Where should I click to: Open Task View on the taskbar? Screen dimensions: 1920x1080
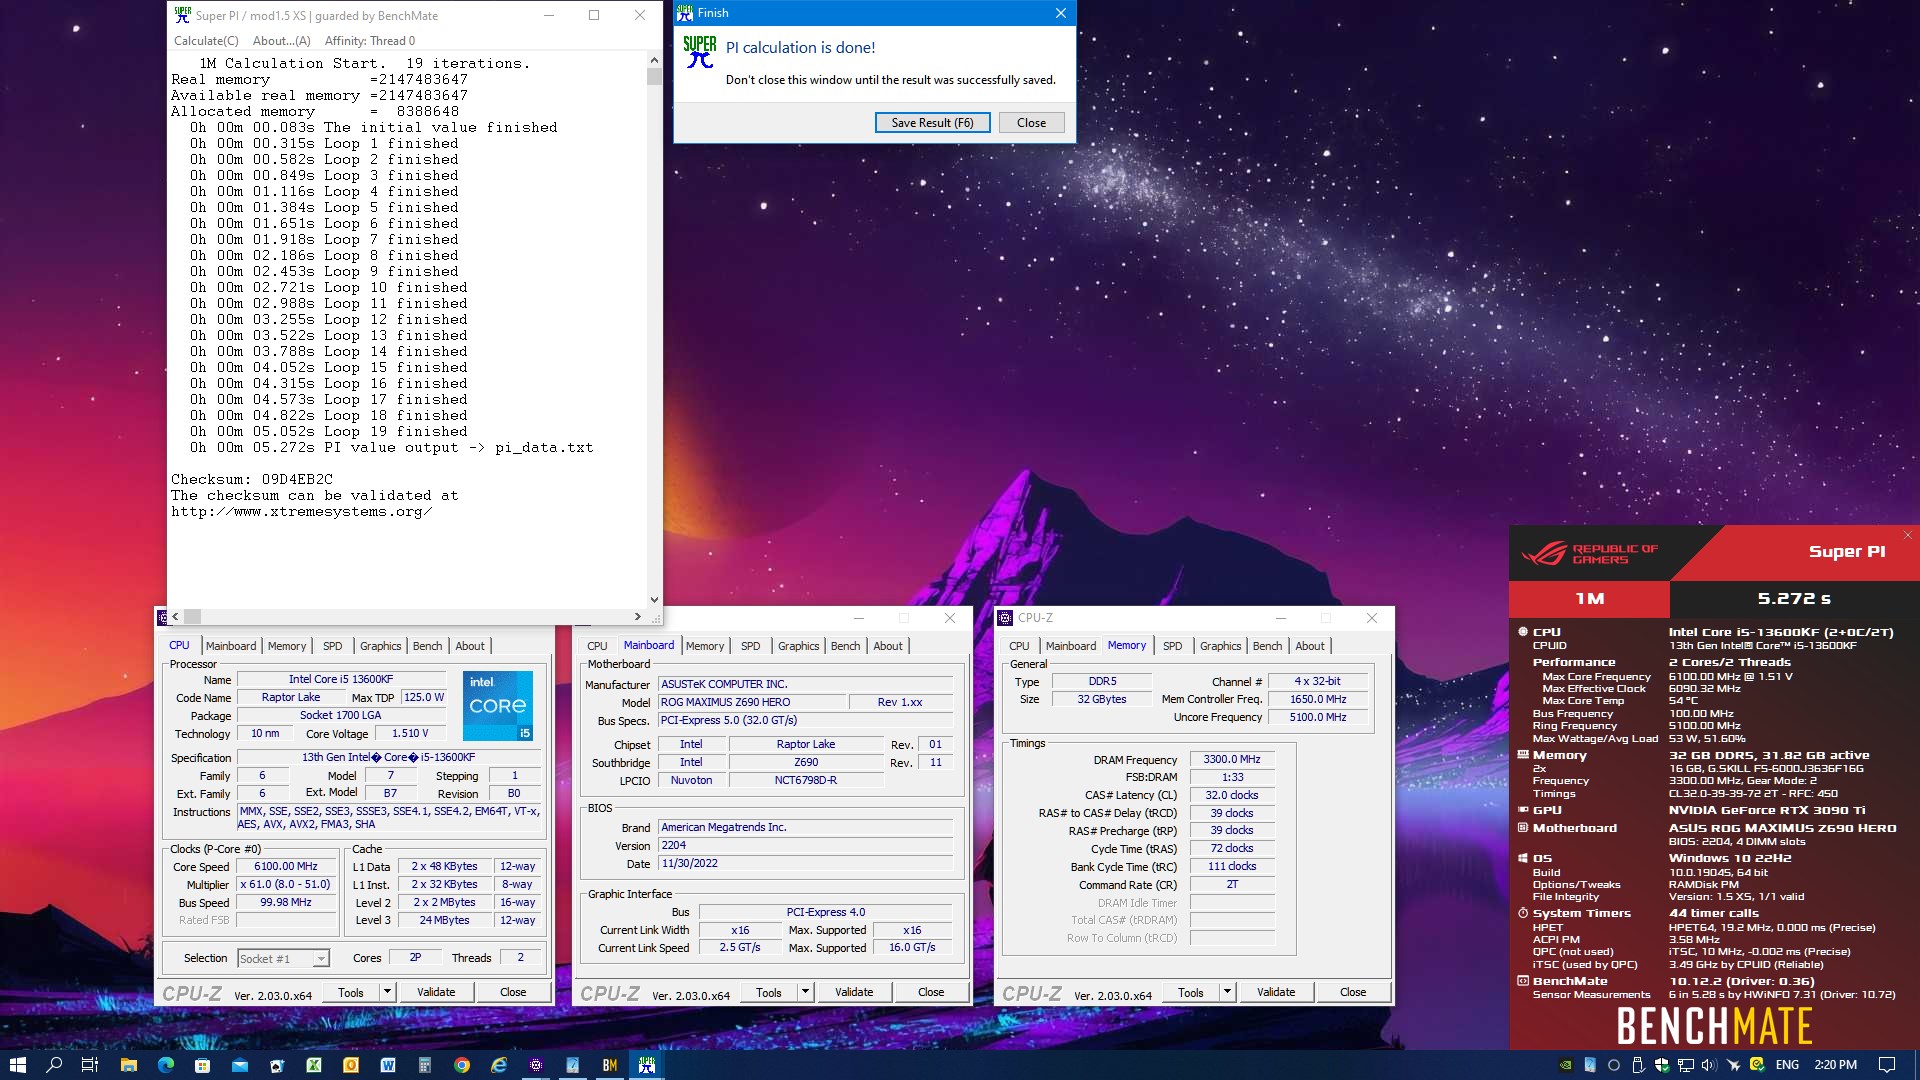pos(90,1065)
